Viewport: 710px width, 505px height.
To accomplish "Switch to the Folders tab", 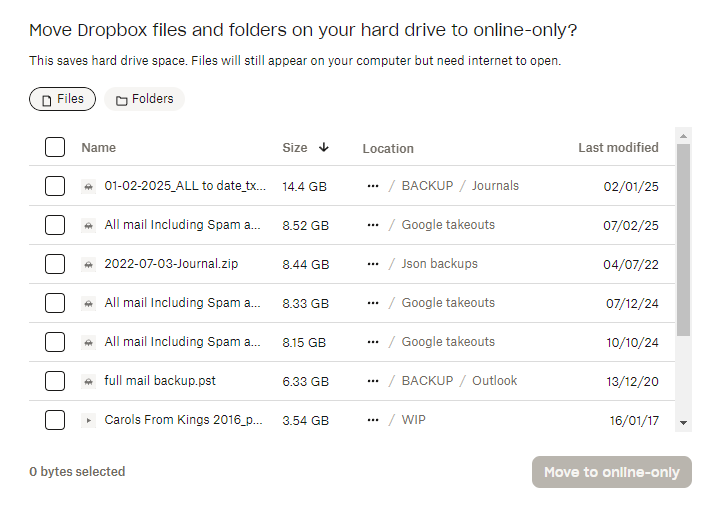I will pyautogui.click(x=144, y=99).
